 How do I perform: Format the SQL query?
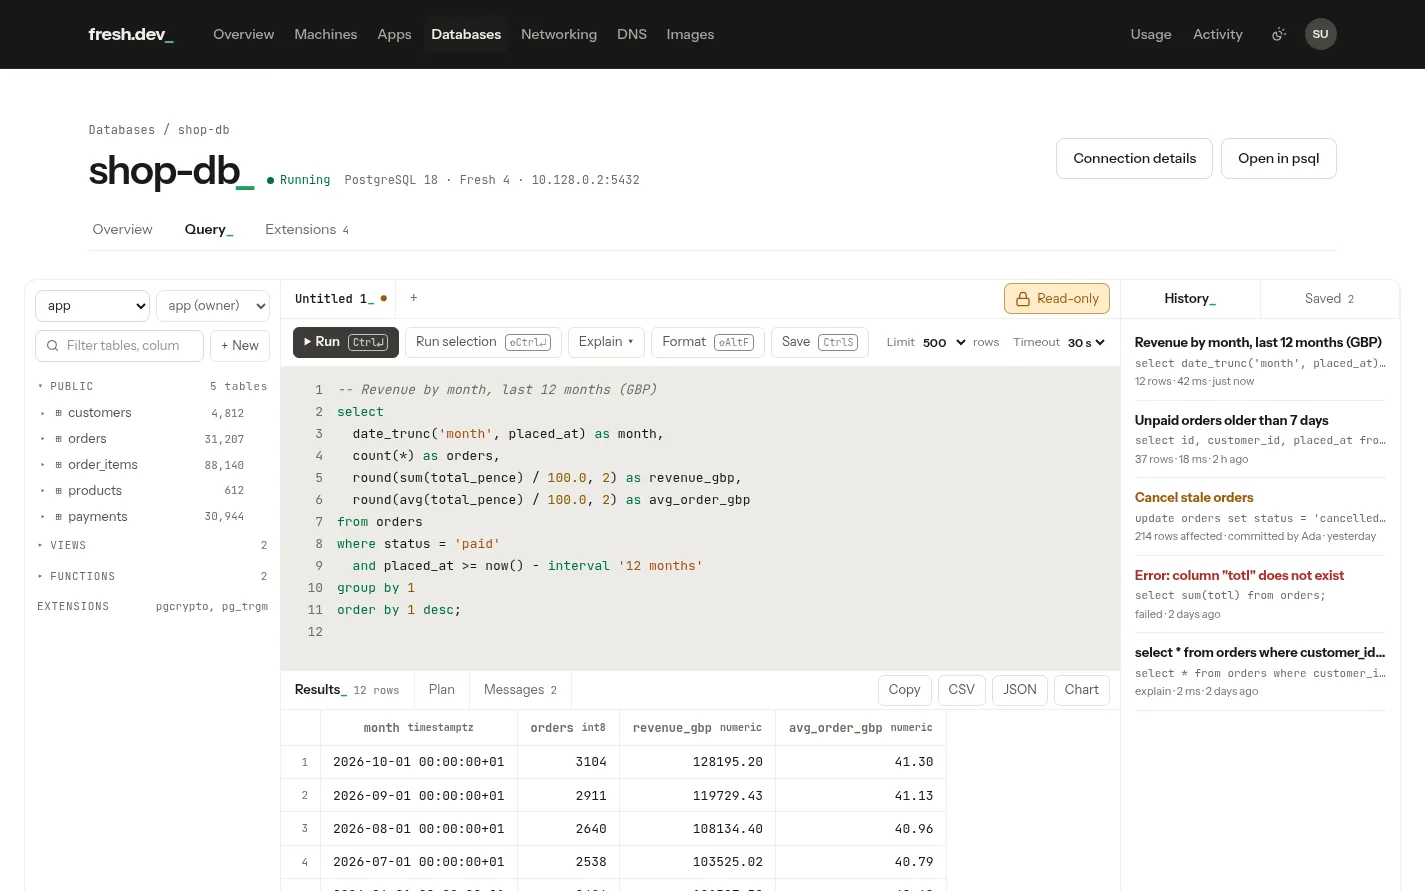click(x=708, y=342)
